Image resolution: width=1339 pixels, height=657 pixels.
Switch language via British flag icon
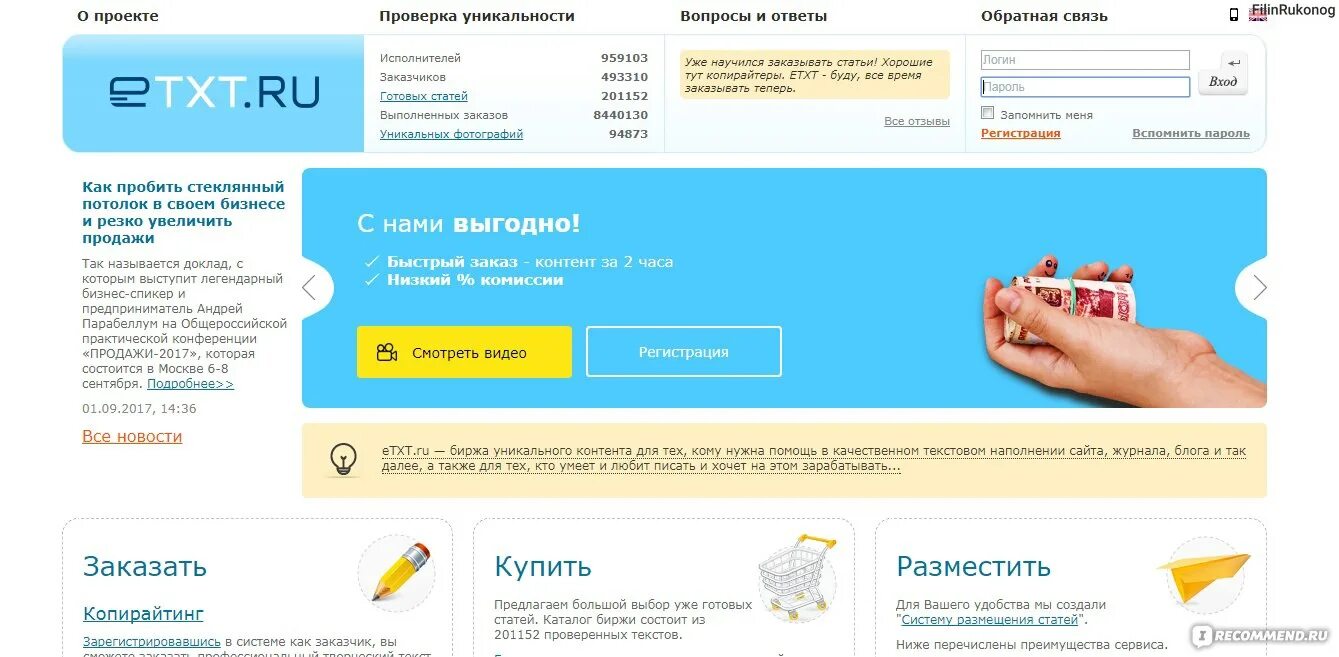[x=1258, y=15]
